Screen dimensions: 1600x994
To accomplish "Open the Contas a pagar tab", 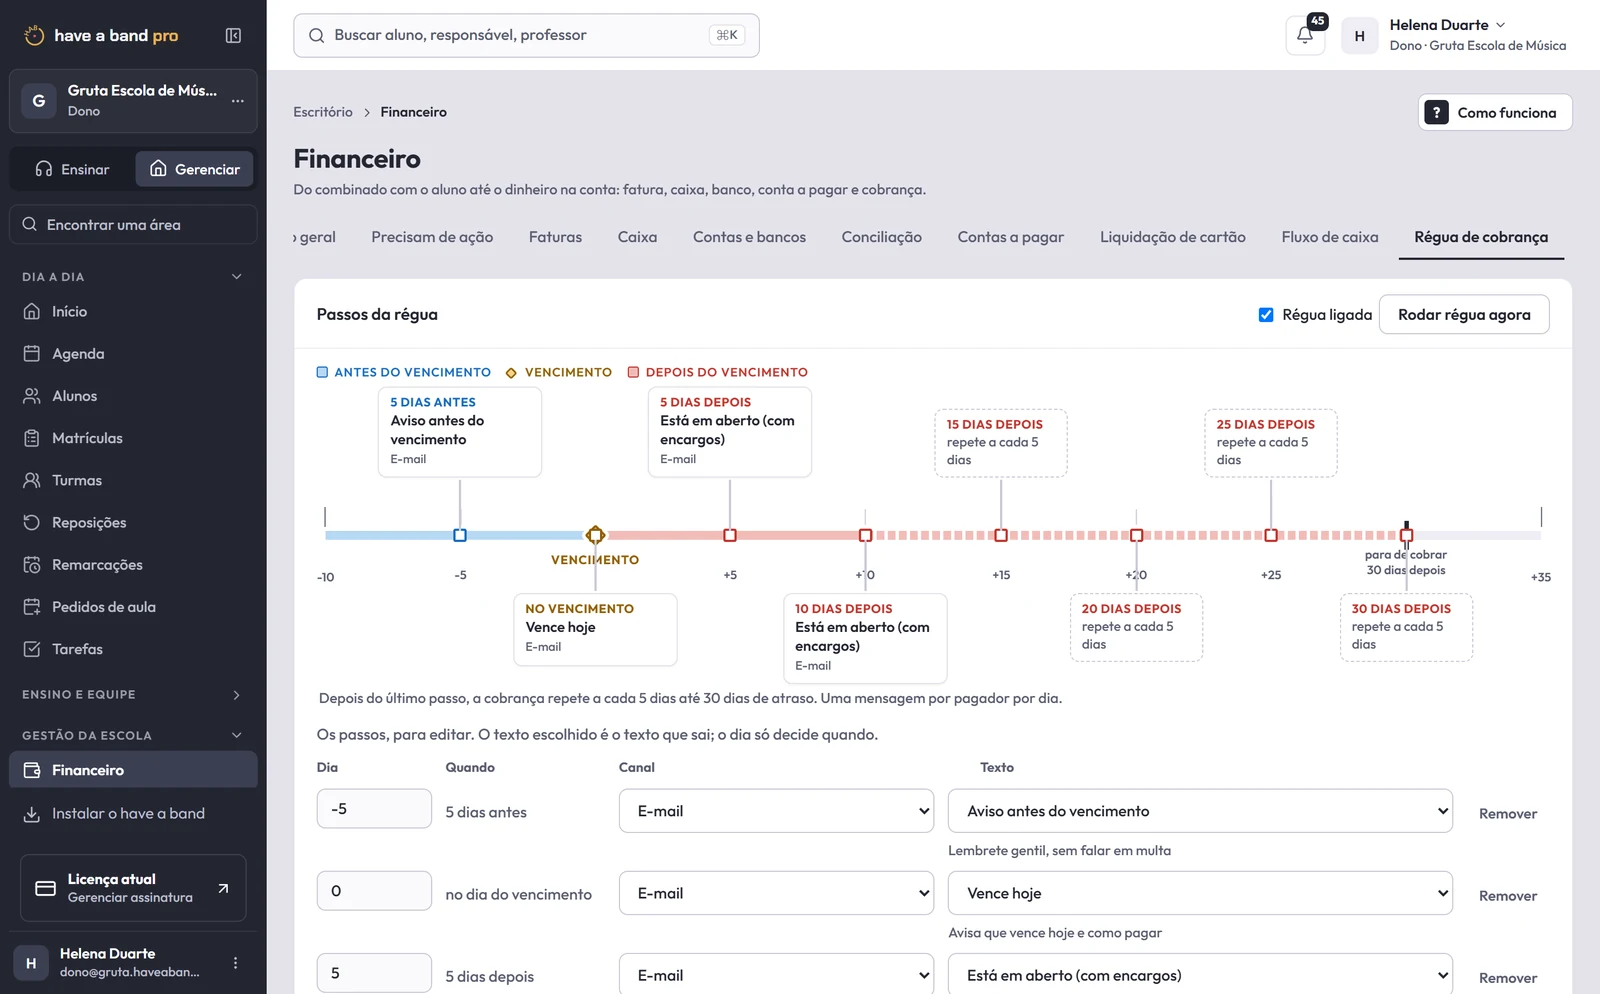I will 1010,237.
